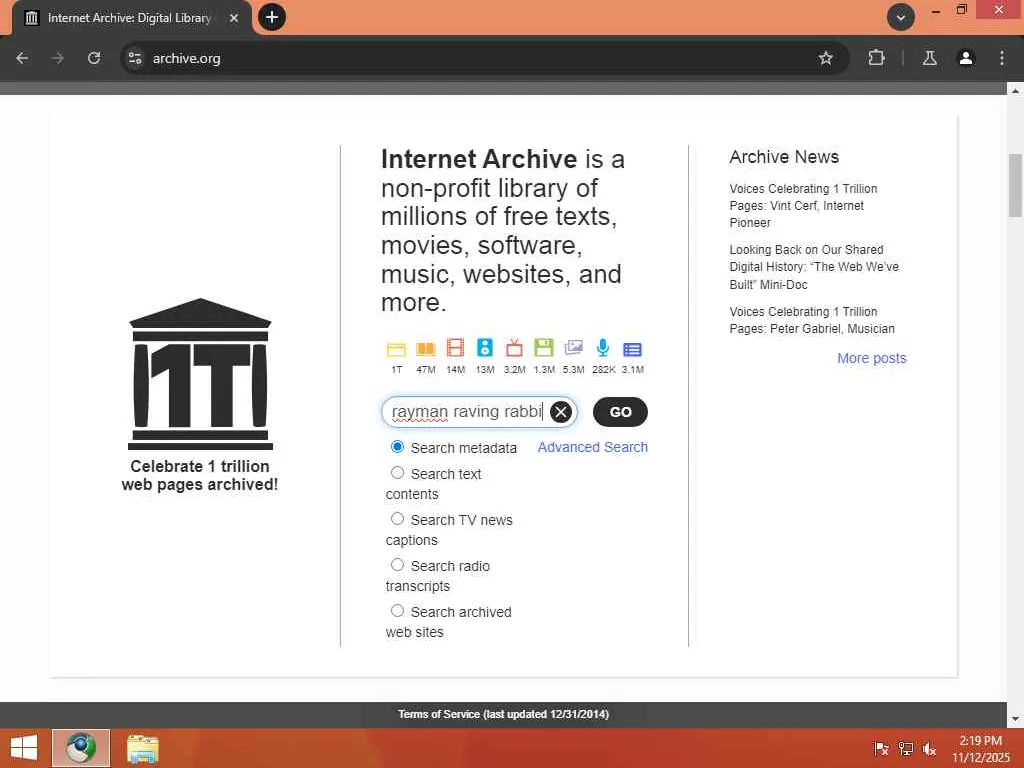Click the Terms of Service footer text

[504, 714]
